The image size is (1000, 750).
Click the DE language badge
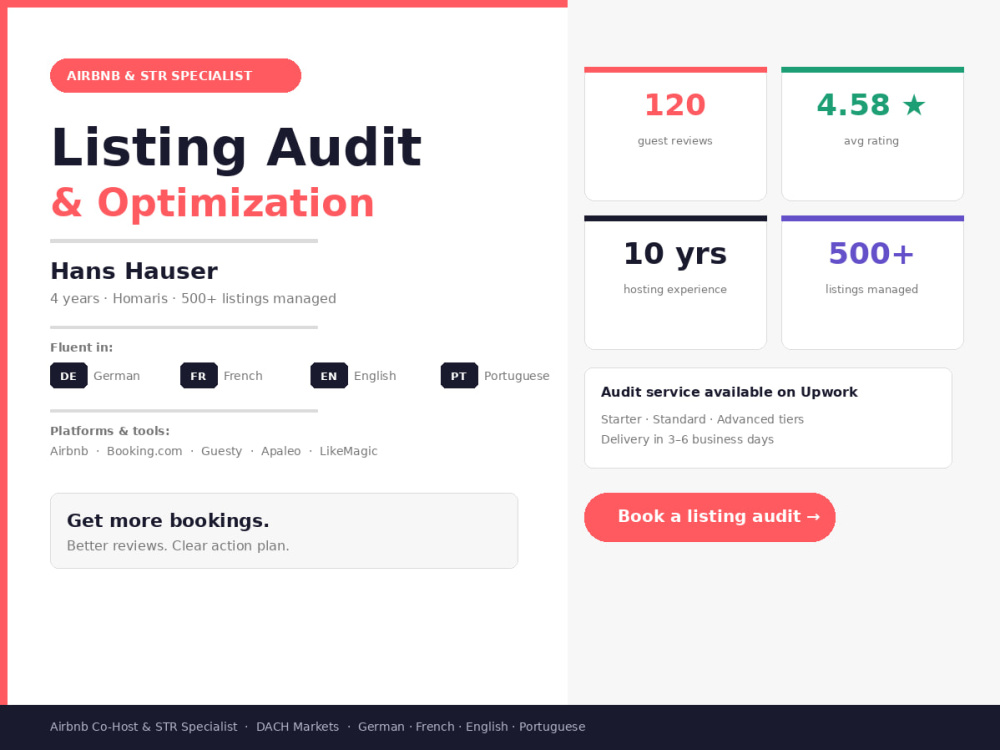pos(68,376)
